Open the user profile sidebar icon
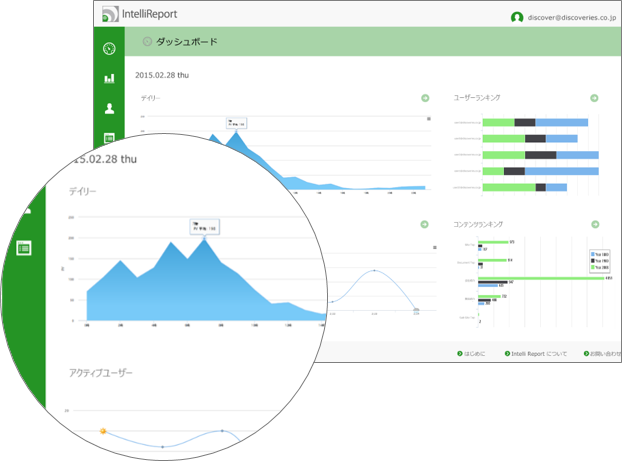622x462 pixels. pyautogui.click(x=109, y=108)
